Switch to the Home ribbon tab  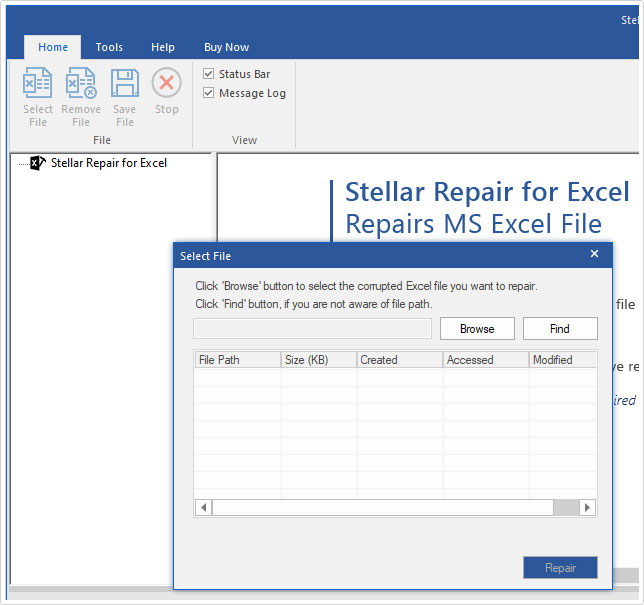point(53,47)
